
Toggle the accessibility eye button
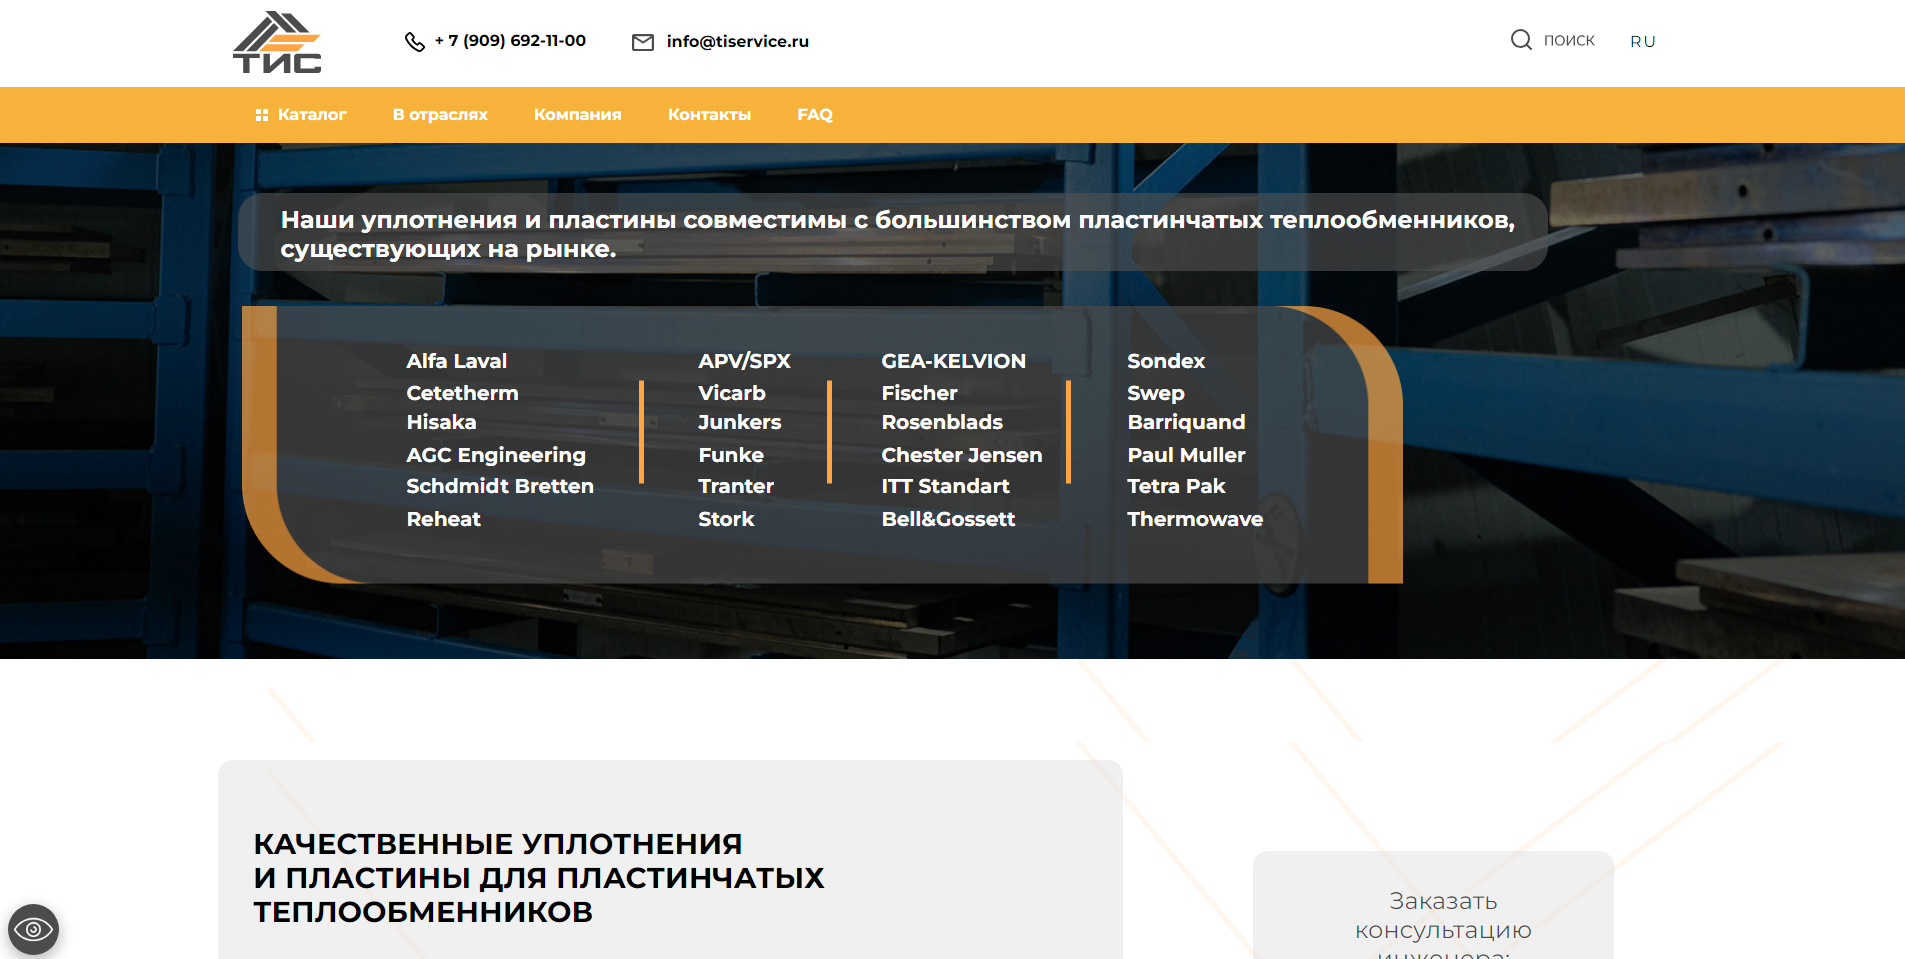click(33, 929)
